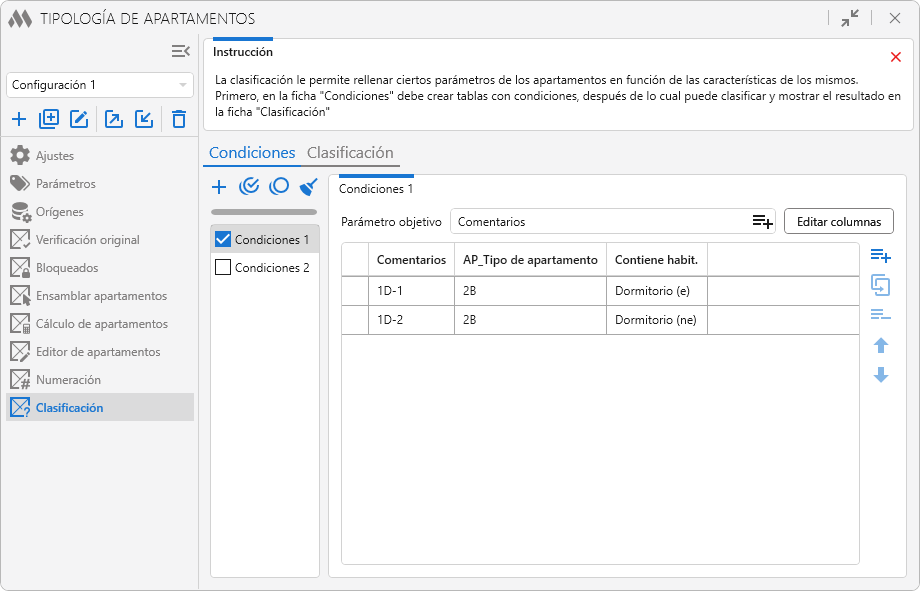The height and width of the screenshot is (591, 920).
Task: Click the Editar columnas button
Action: [x=838, y=222]
